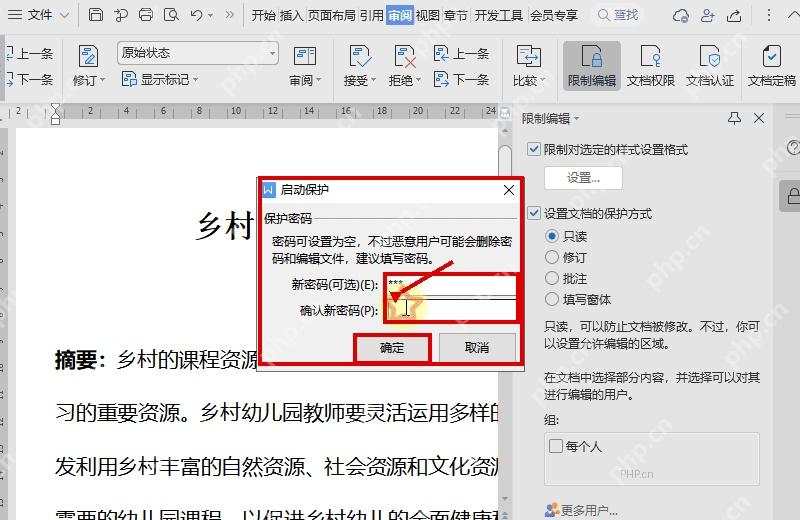Switch to the 引用 tab

(371, 15)
